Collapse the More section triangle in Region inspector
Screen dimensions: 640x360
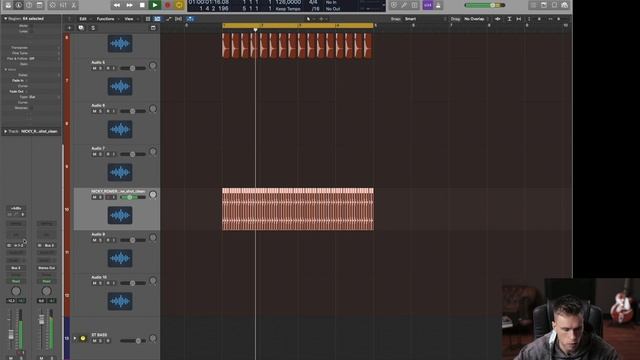click(x=5, y=70)
